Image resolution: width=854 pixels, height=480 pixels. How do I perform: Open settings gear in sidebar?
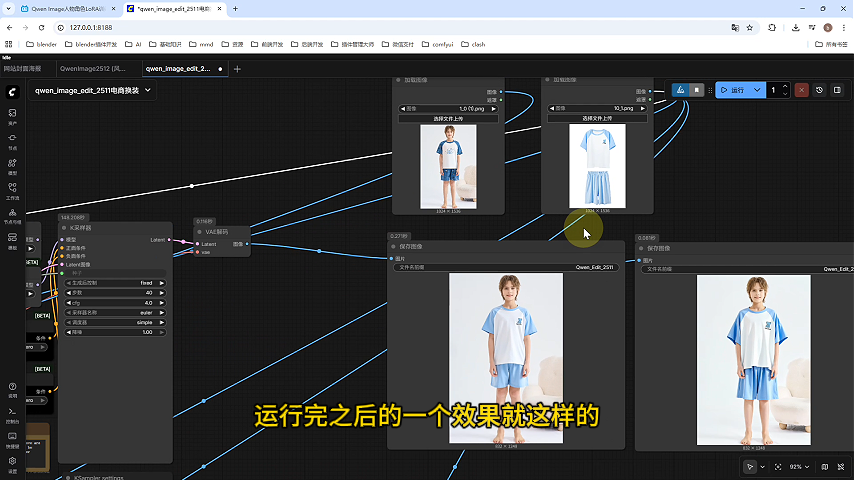tap(12, 464)
